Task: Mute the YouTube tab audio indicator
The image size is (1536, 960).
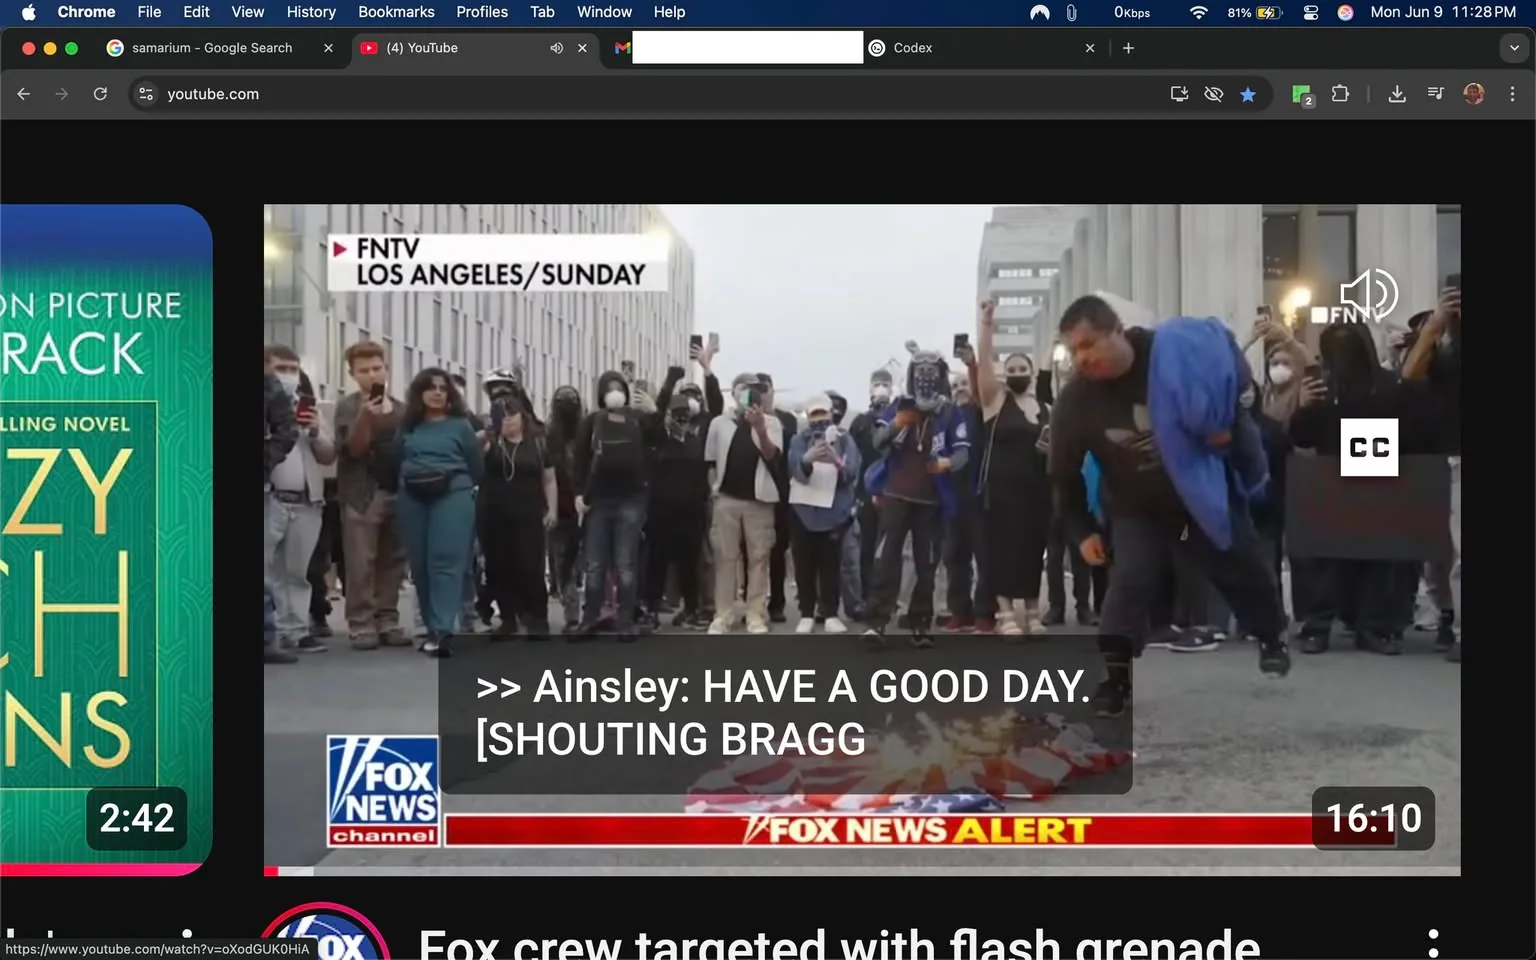Action: pos(556,48)
